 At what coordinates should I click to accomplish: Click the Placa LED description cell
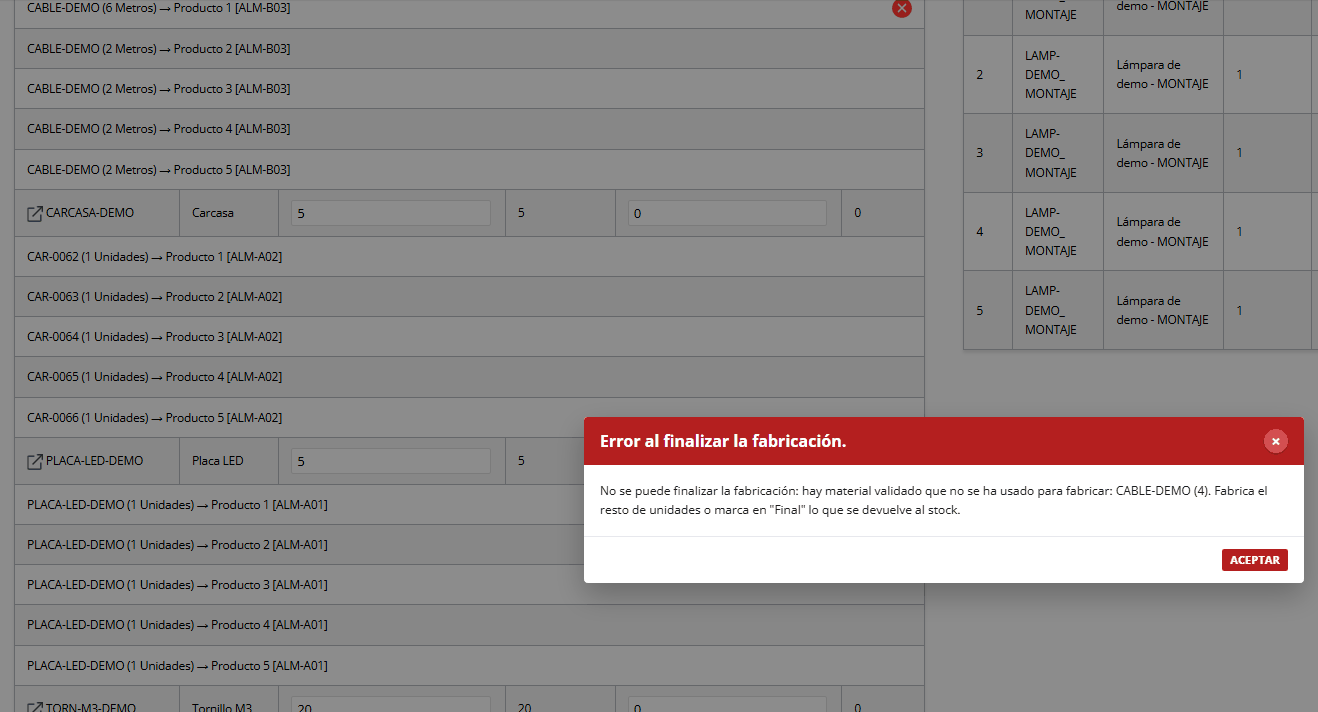click(229, 461)
